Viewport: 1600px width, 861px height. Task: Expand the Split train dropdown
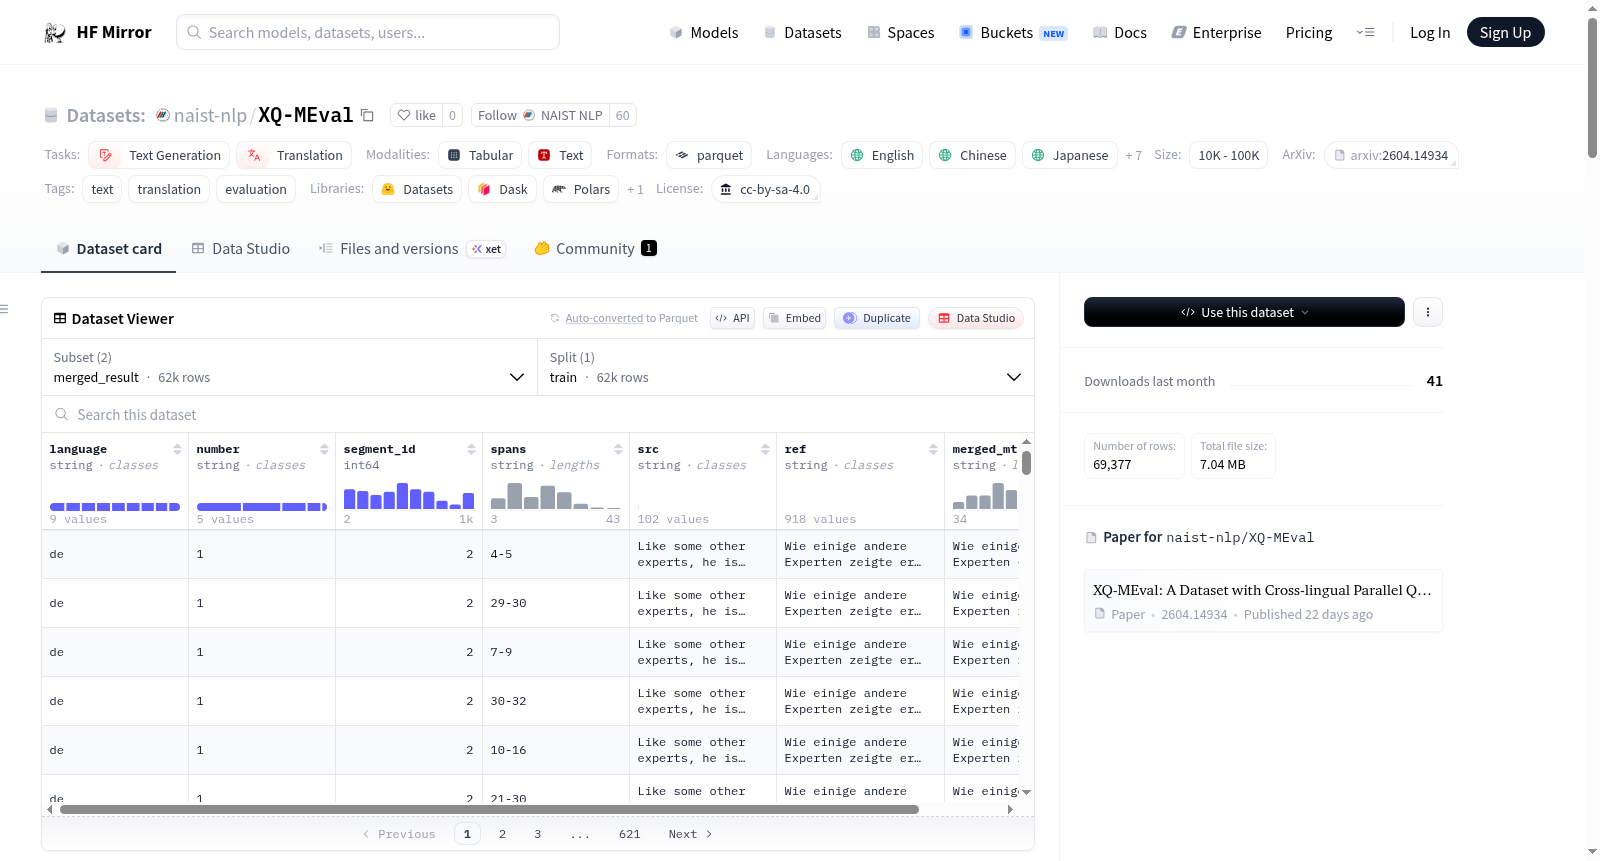coord(786,367)
